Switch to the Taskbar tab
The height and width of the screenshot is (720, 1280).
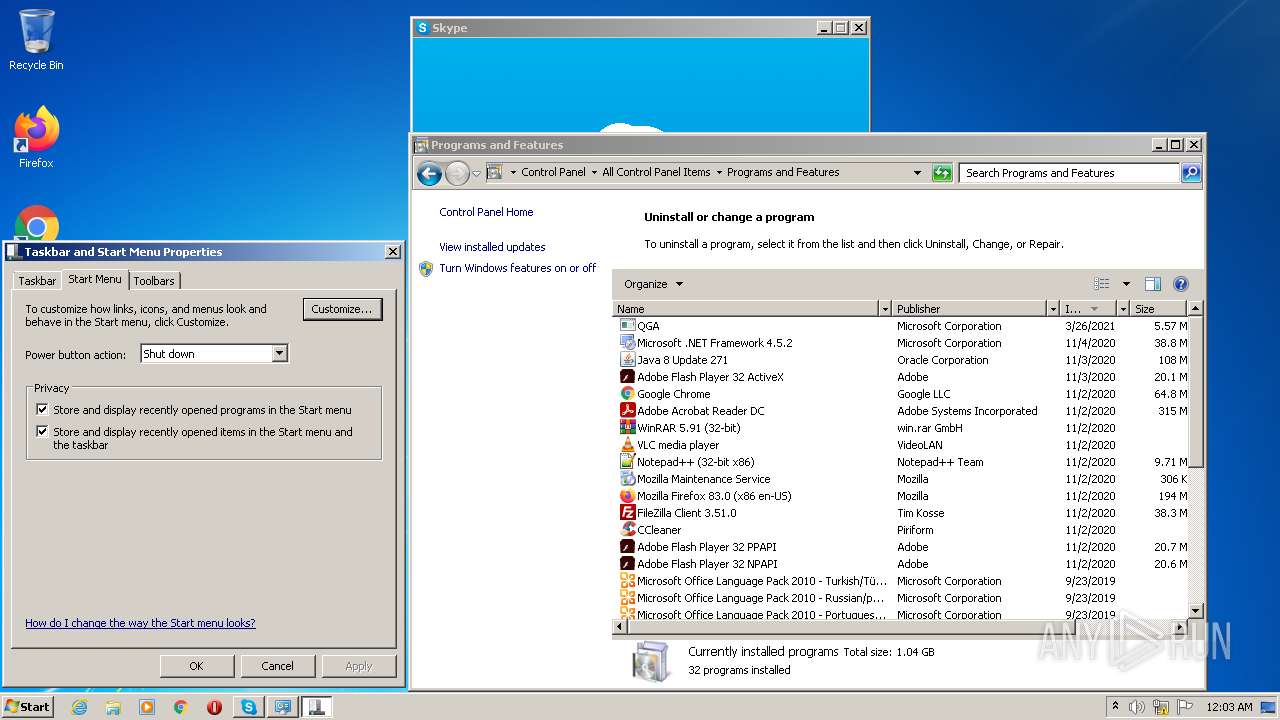(x=37, y=281)
